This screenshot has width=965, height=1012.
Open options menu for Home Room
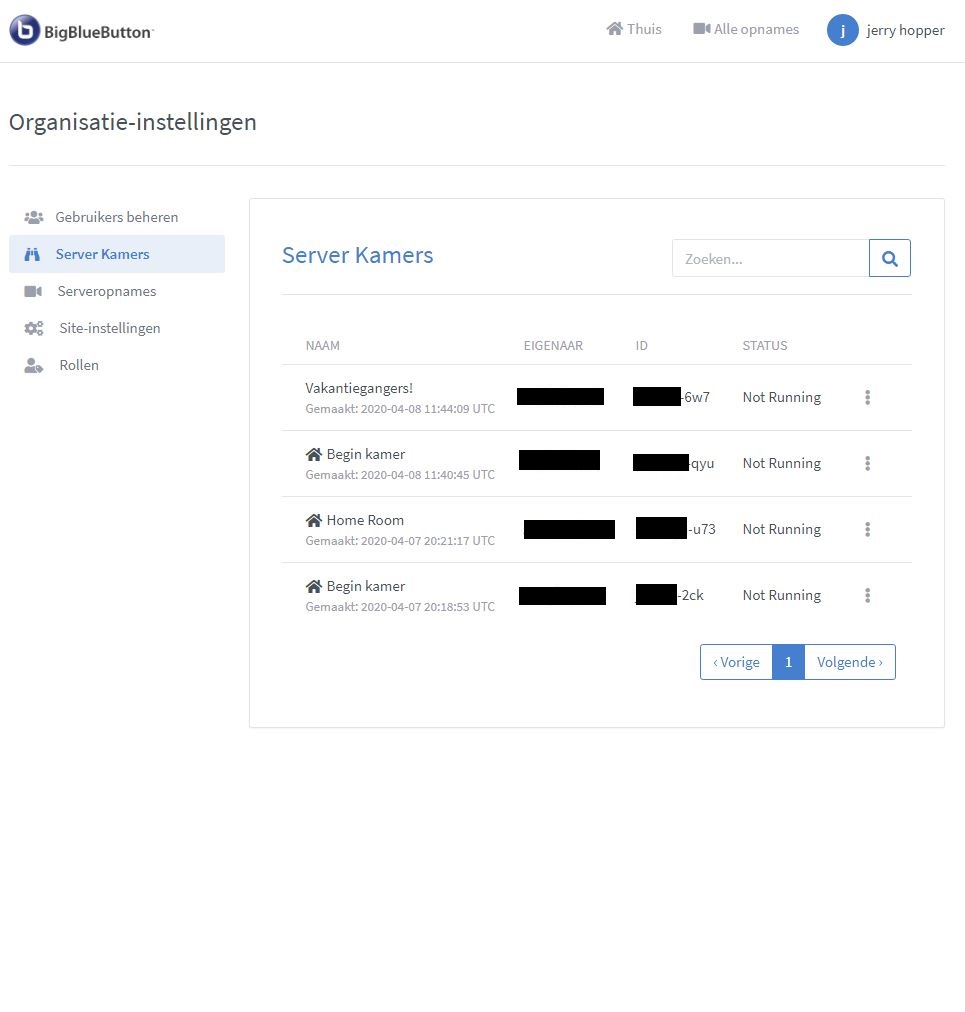click(x=867, y=529)
